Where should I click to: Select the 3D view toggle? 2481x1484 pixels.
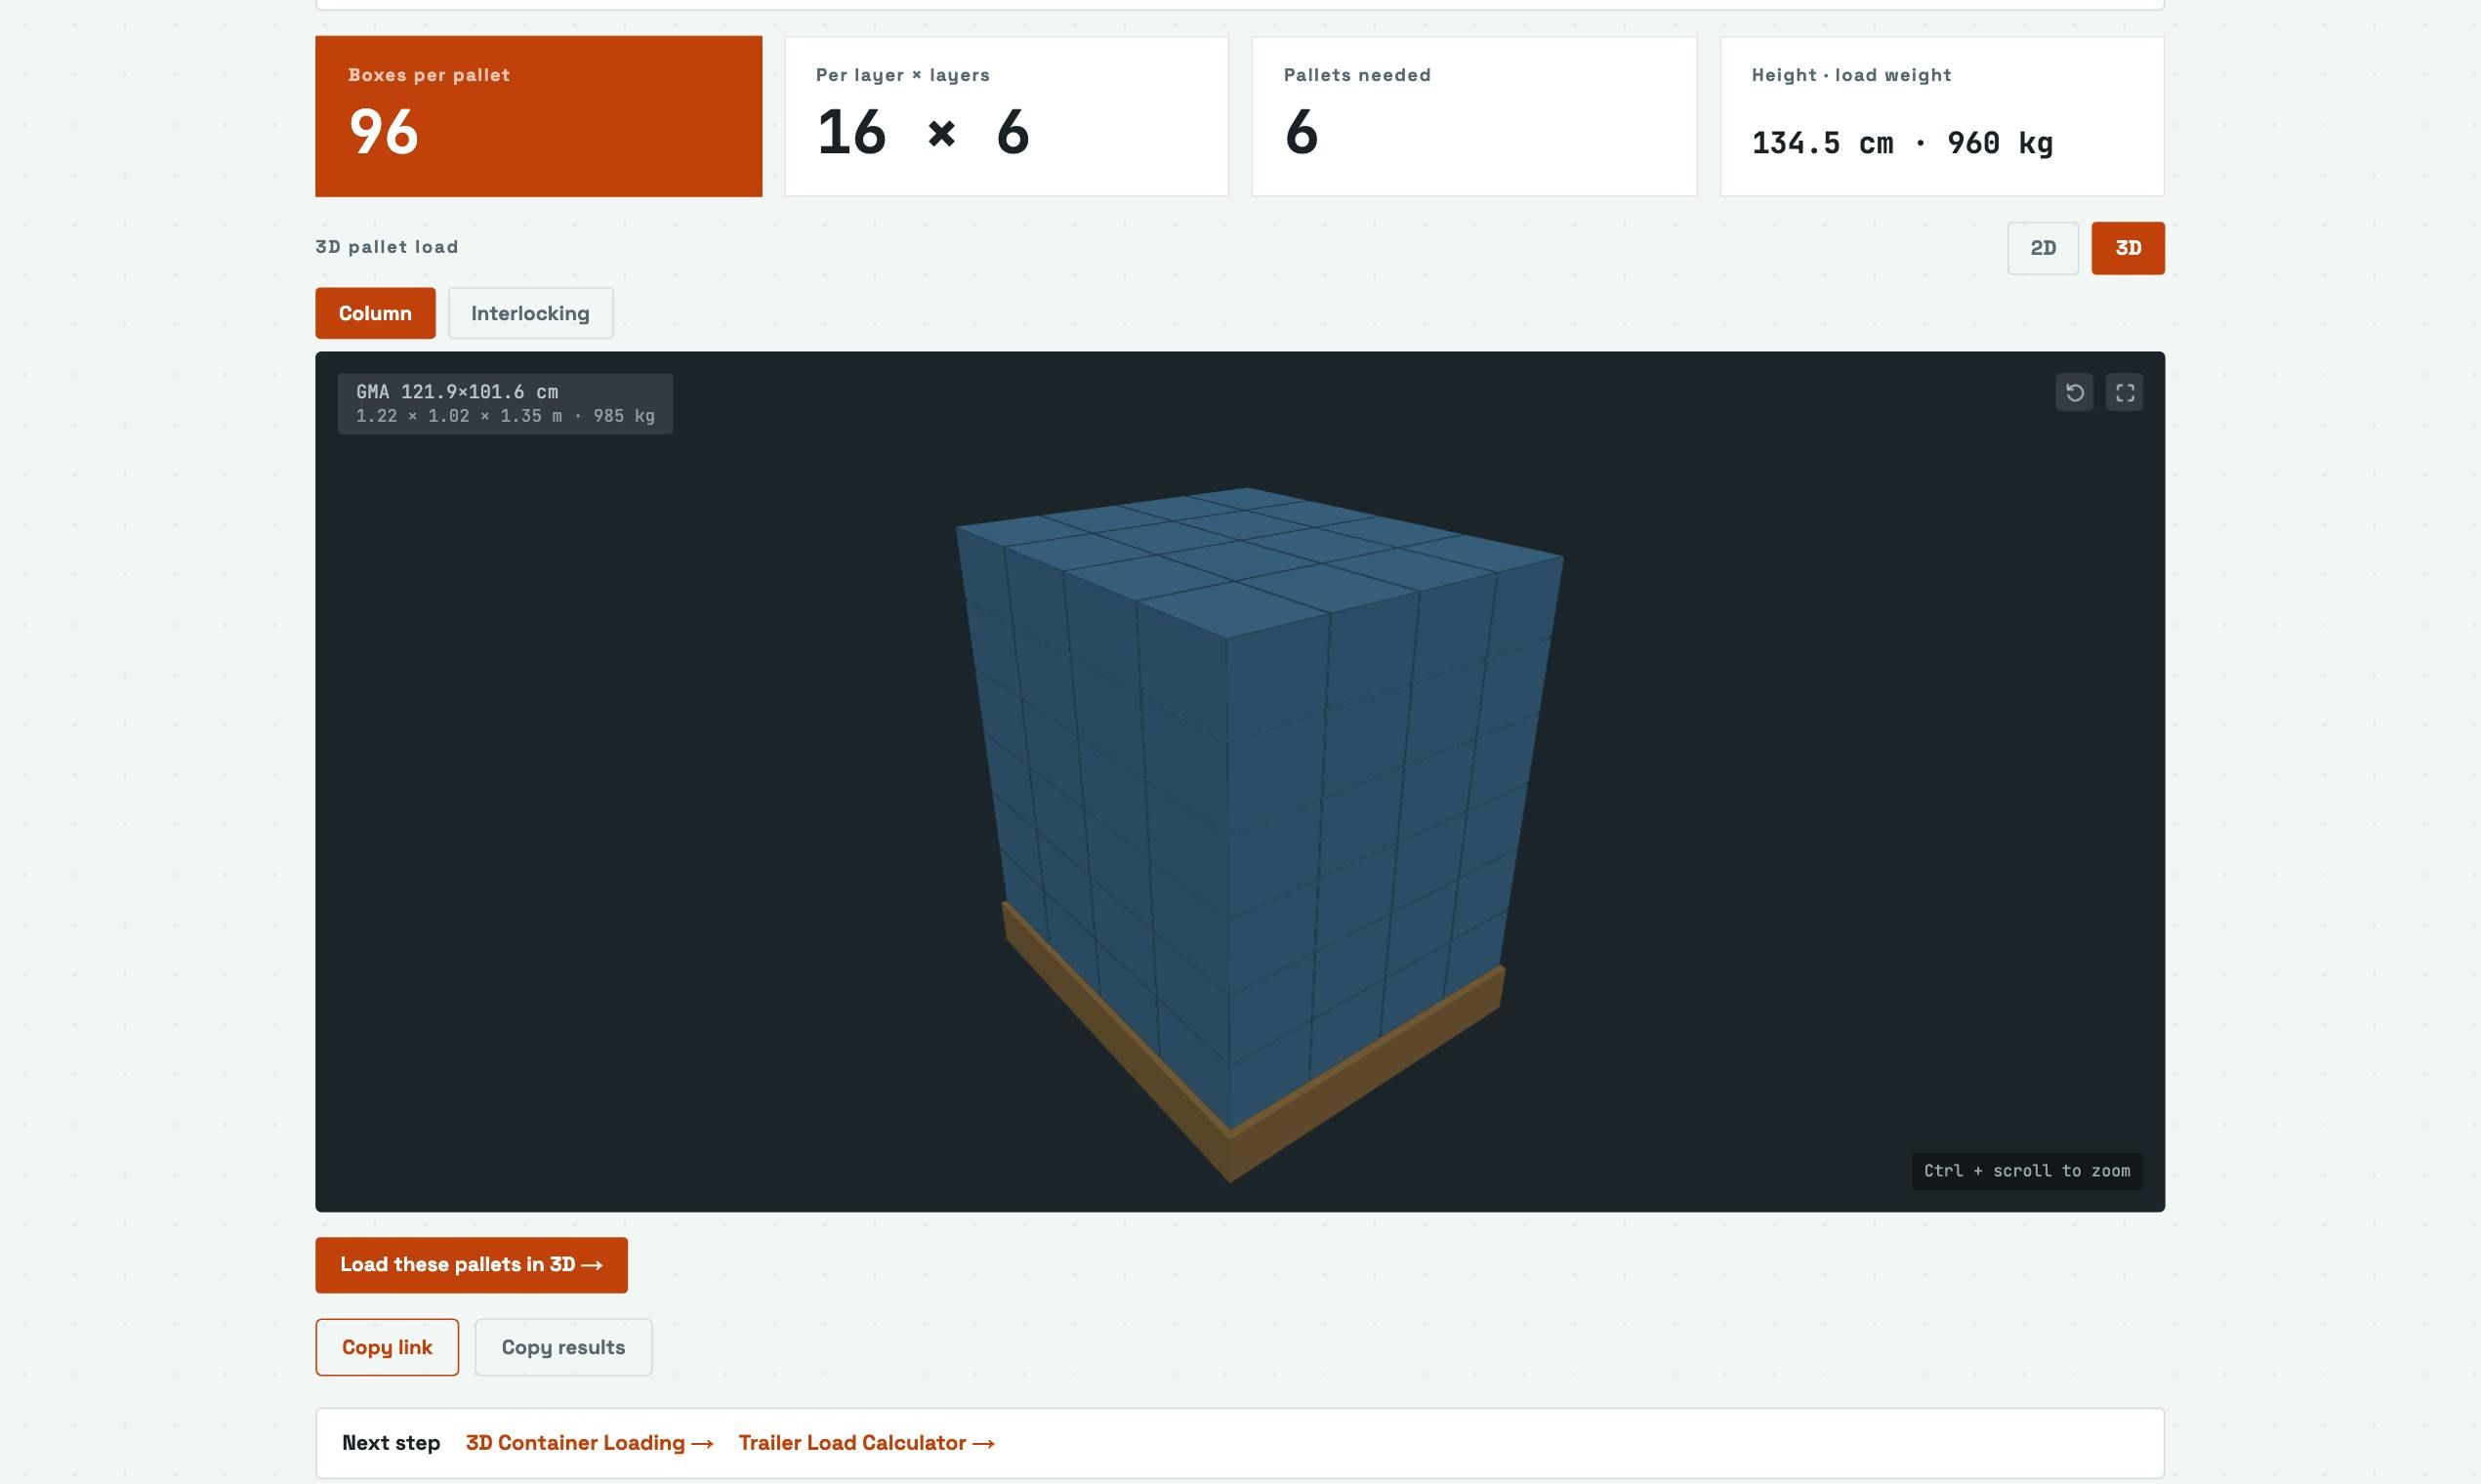pos(2127,248)
